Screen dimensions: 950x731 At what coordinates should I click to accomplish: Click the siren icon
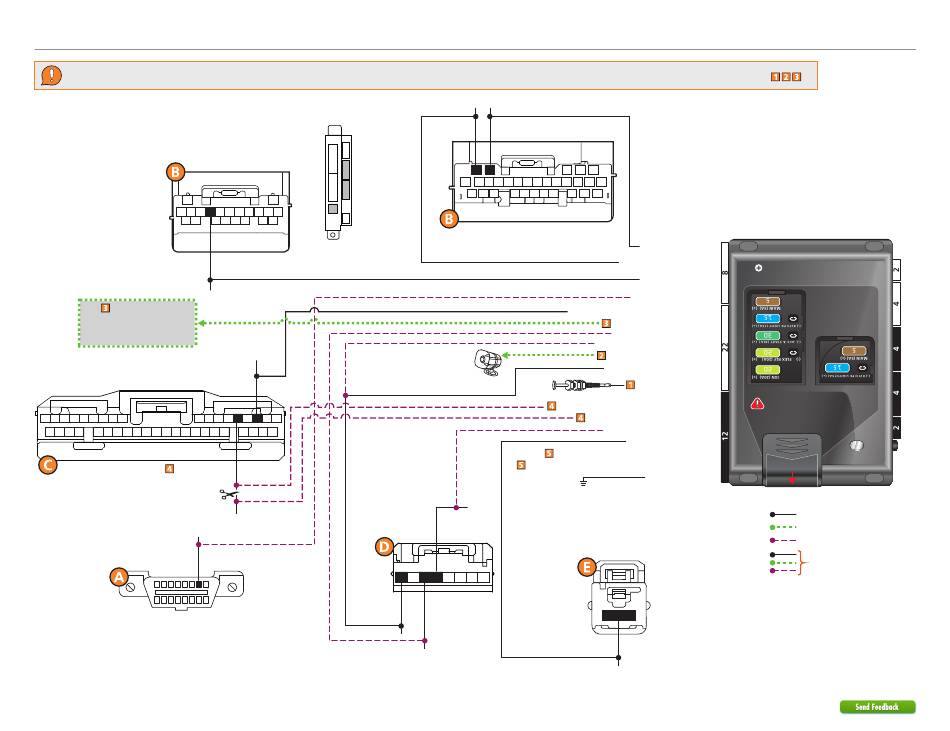click(x=487, y=362)
